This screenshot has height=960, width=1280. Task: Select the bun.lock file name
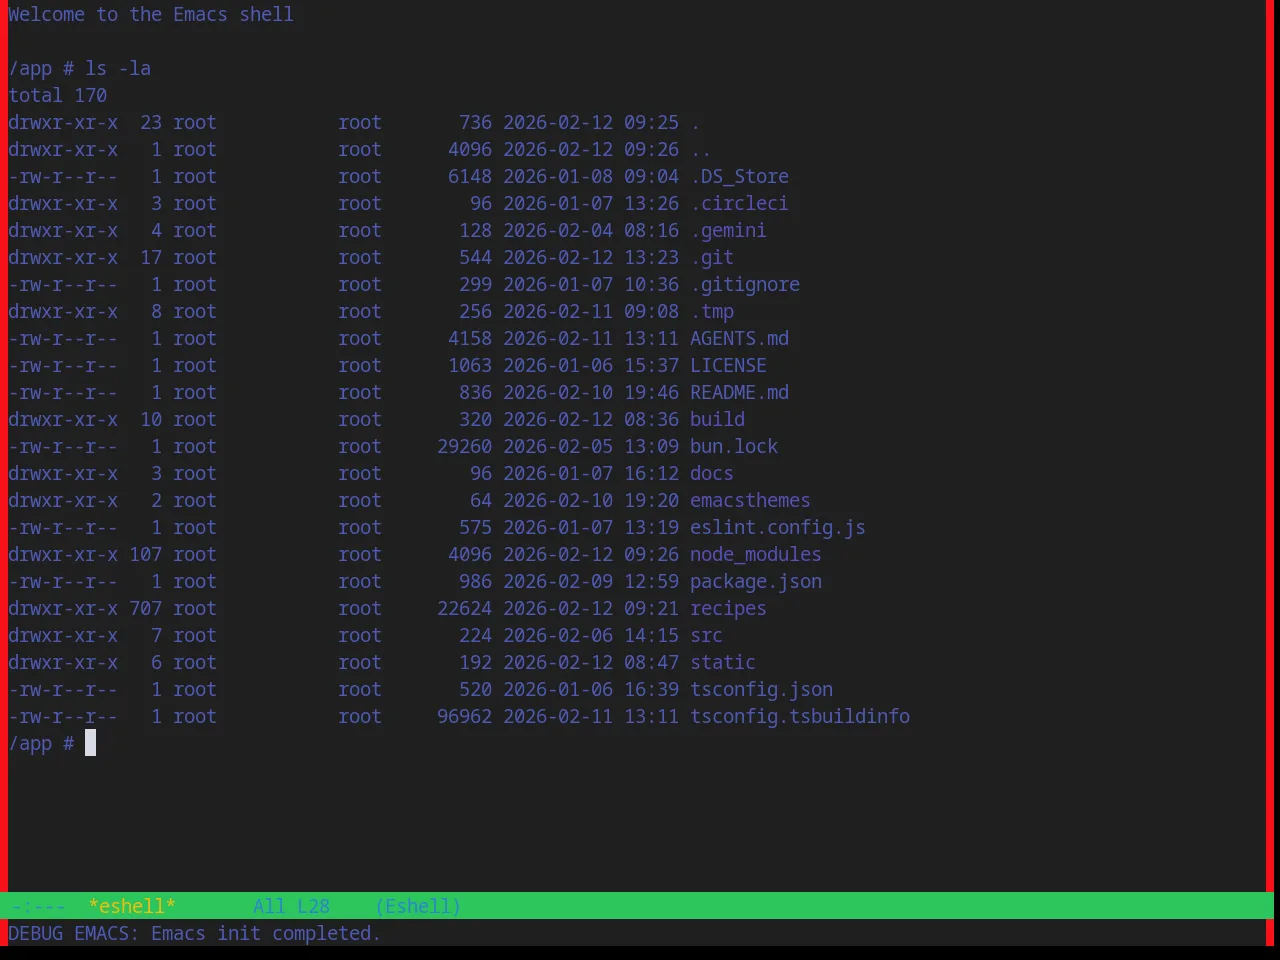(734, 446)
